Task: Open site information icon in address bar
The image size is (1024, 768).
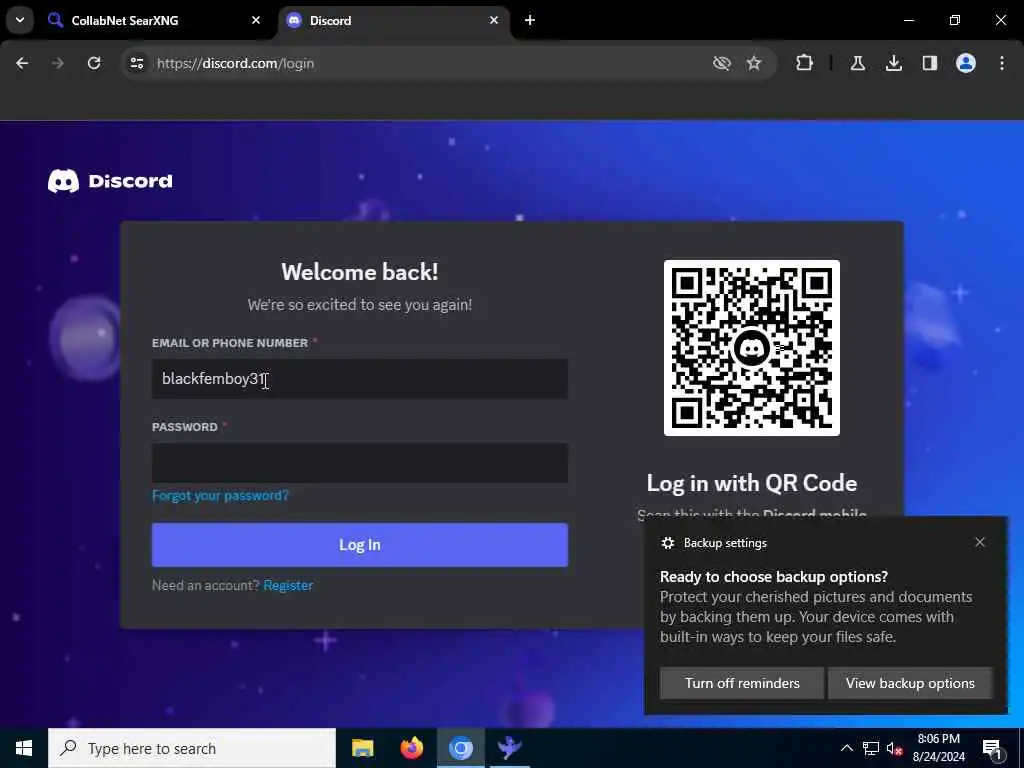Action: 136,63
